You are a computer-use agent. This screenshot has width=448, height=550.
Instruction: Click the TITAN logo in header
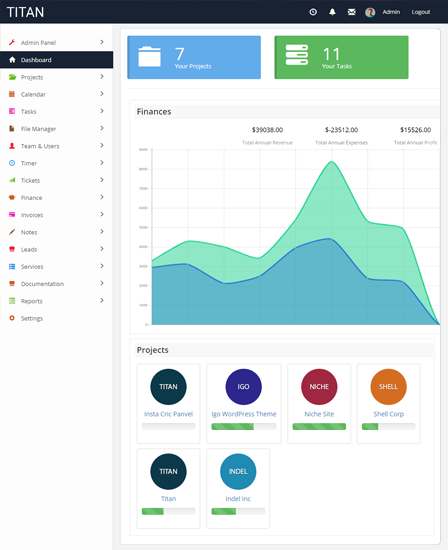25,12
